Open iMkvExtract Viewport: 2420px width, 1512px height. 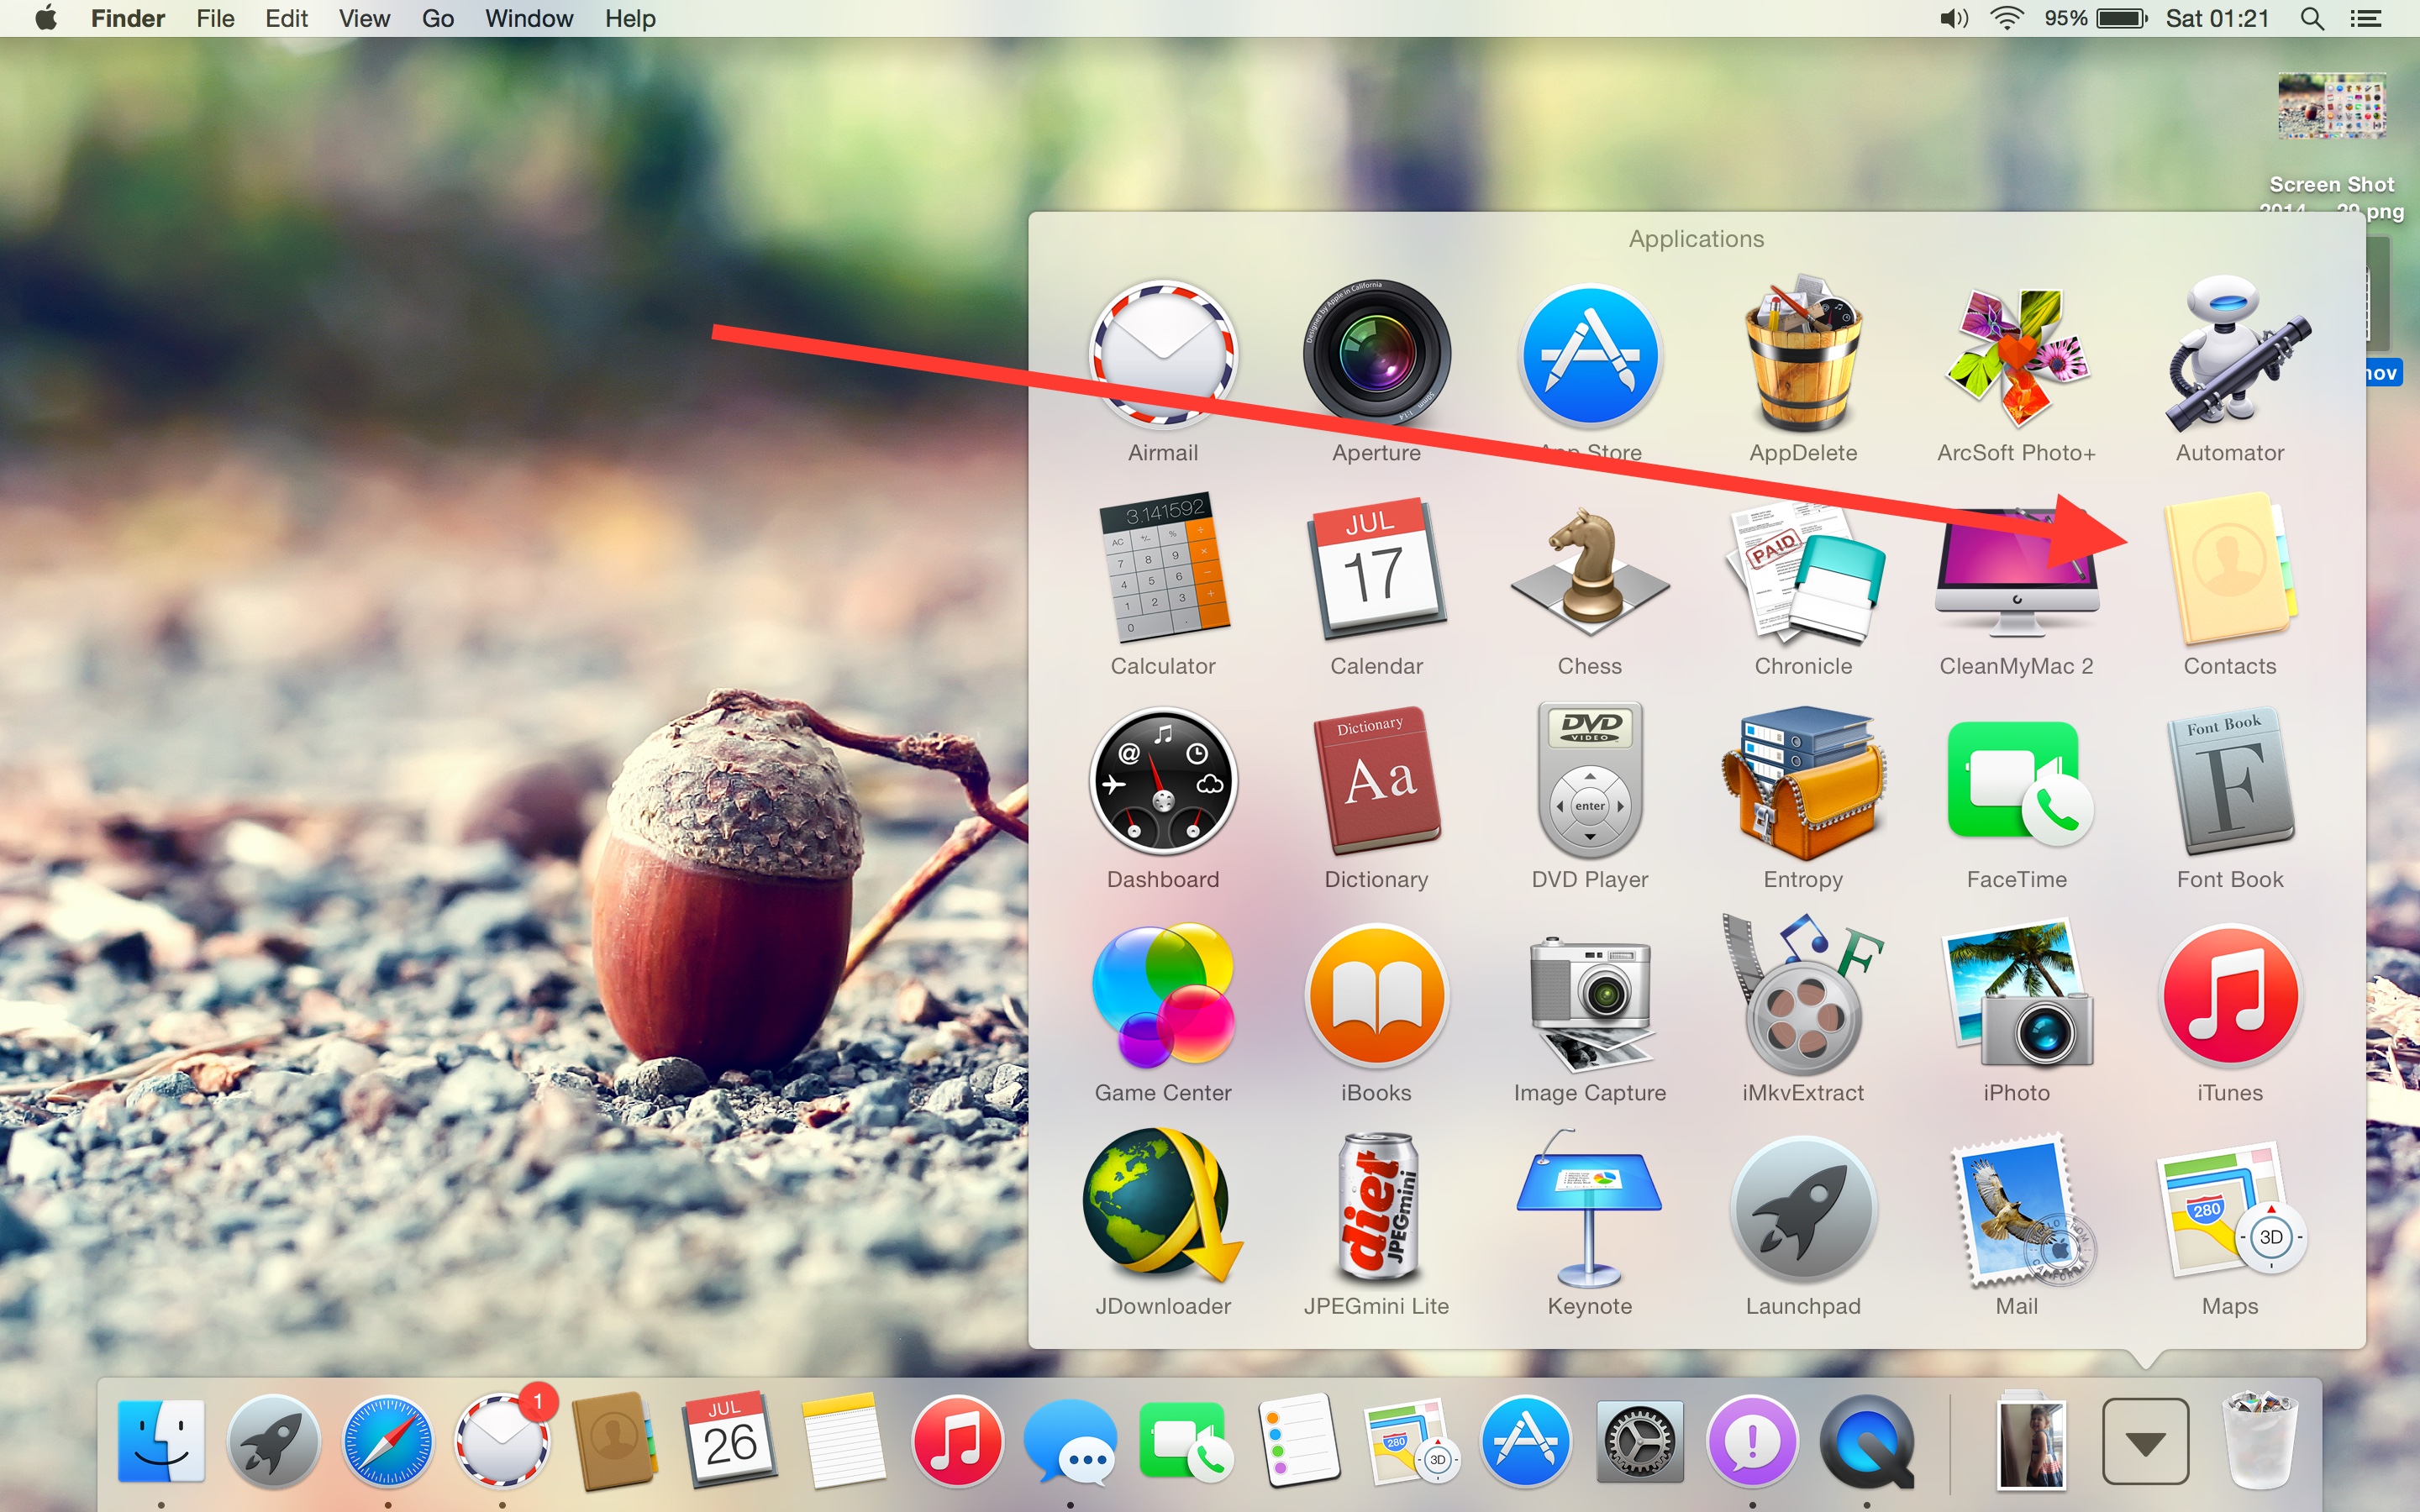click(1803, 995)
